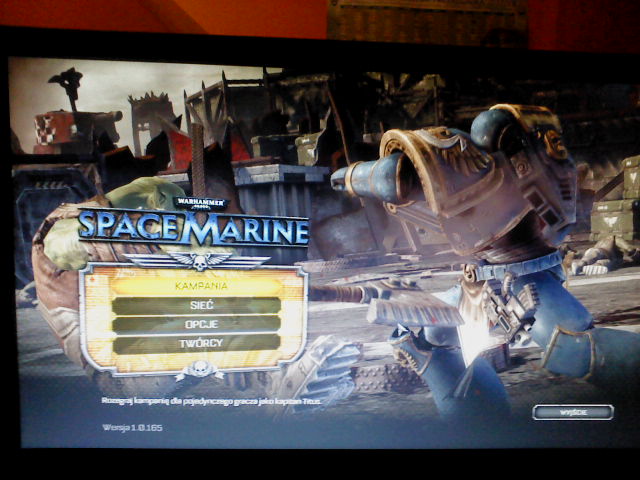This screenshot has height=480, width=640.
Task: Click the Ork totem pole in the background
Action: pyautogui.click(x=70, y=85)
